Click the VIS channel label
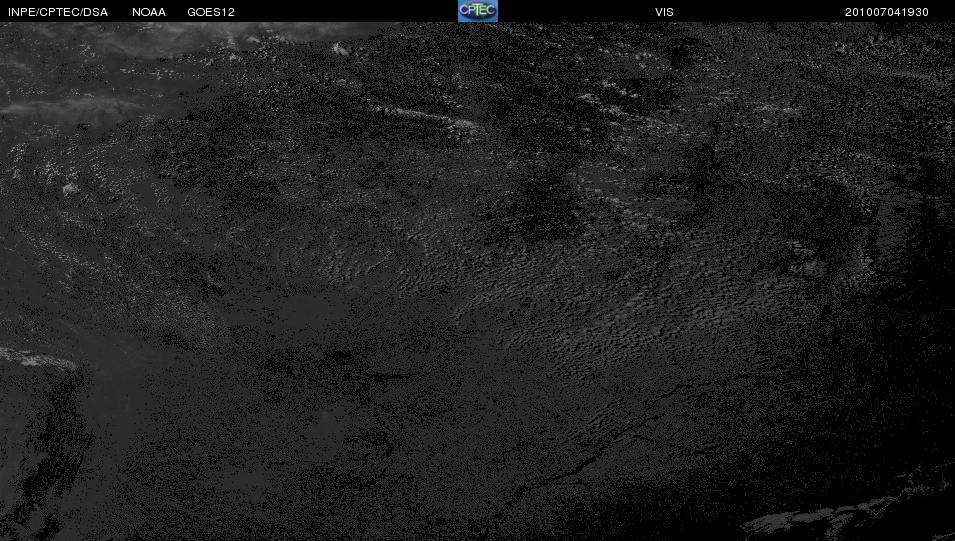The image size is (955, 541). 664,12
